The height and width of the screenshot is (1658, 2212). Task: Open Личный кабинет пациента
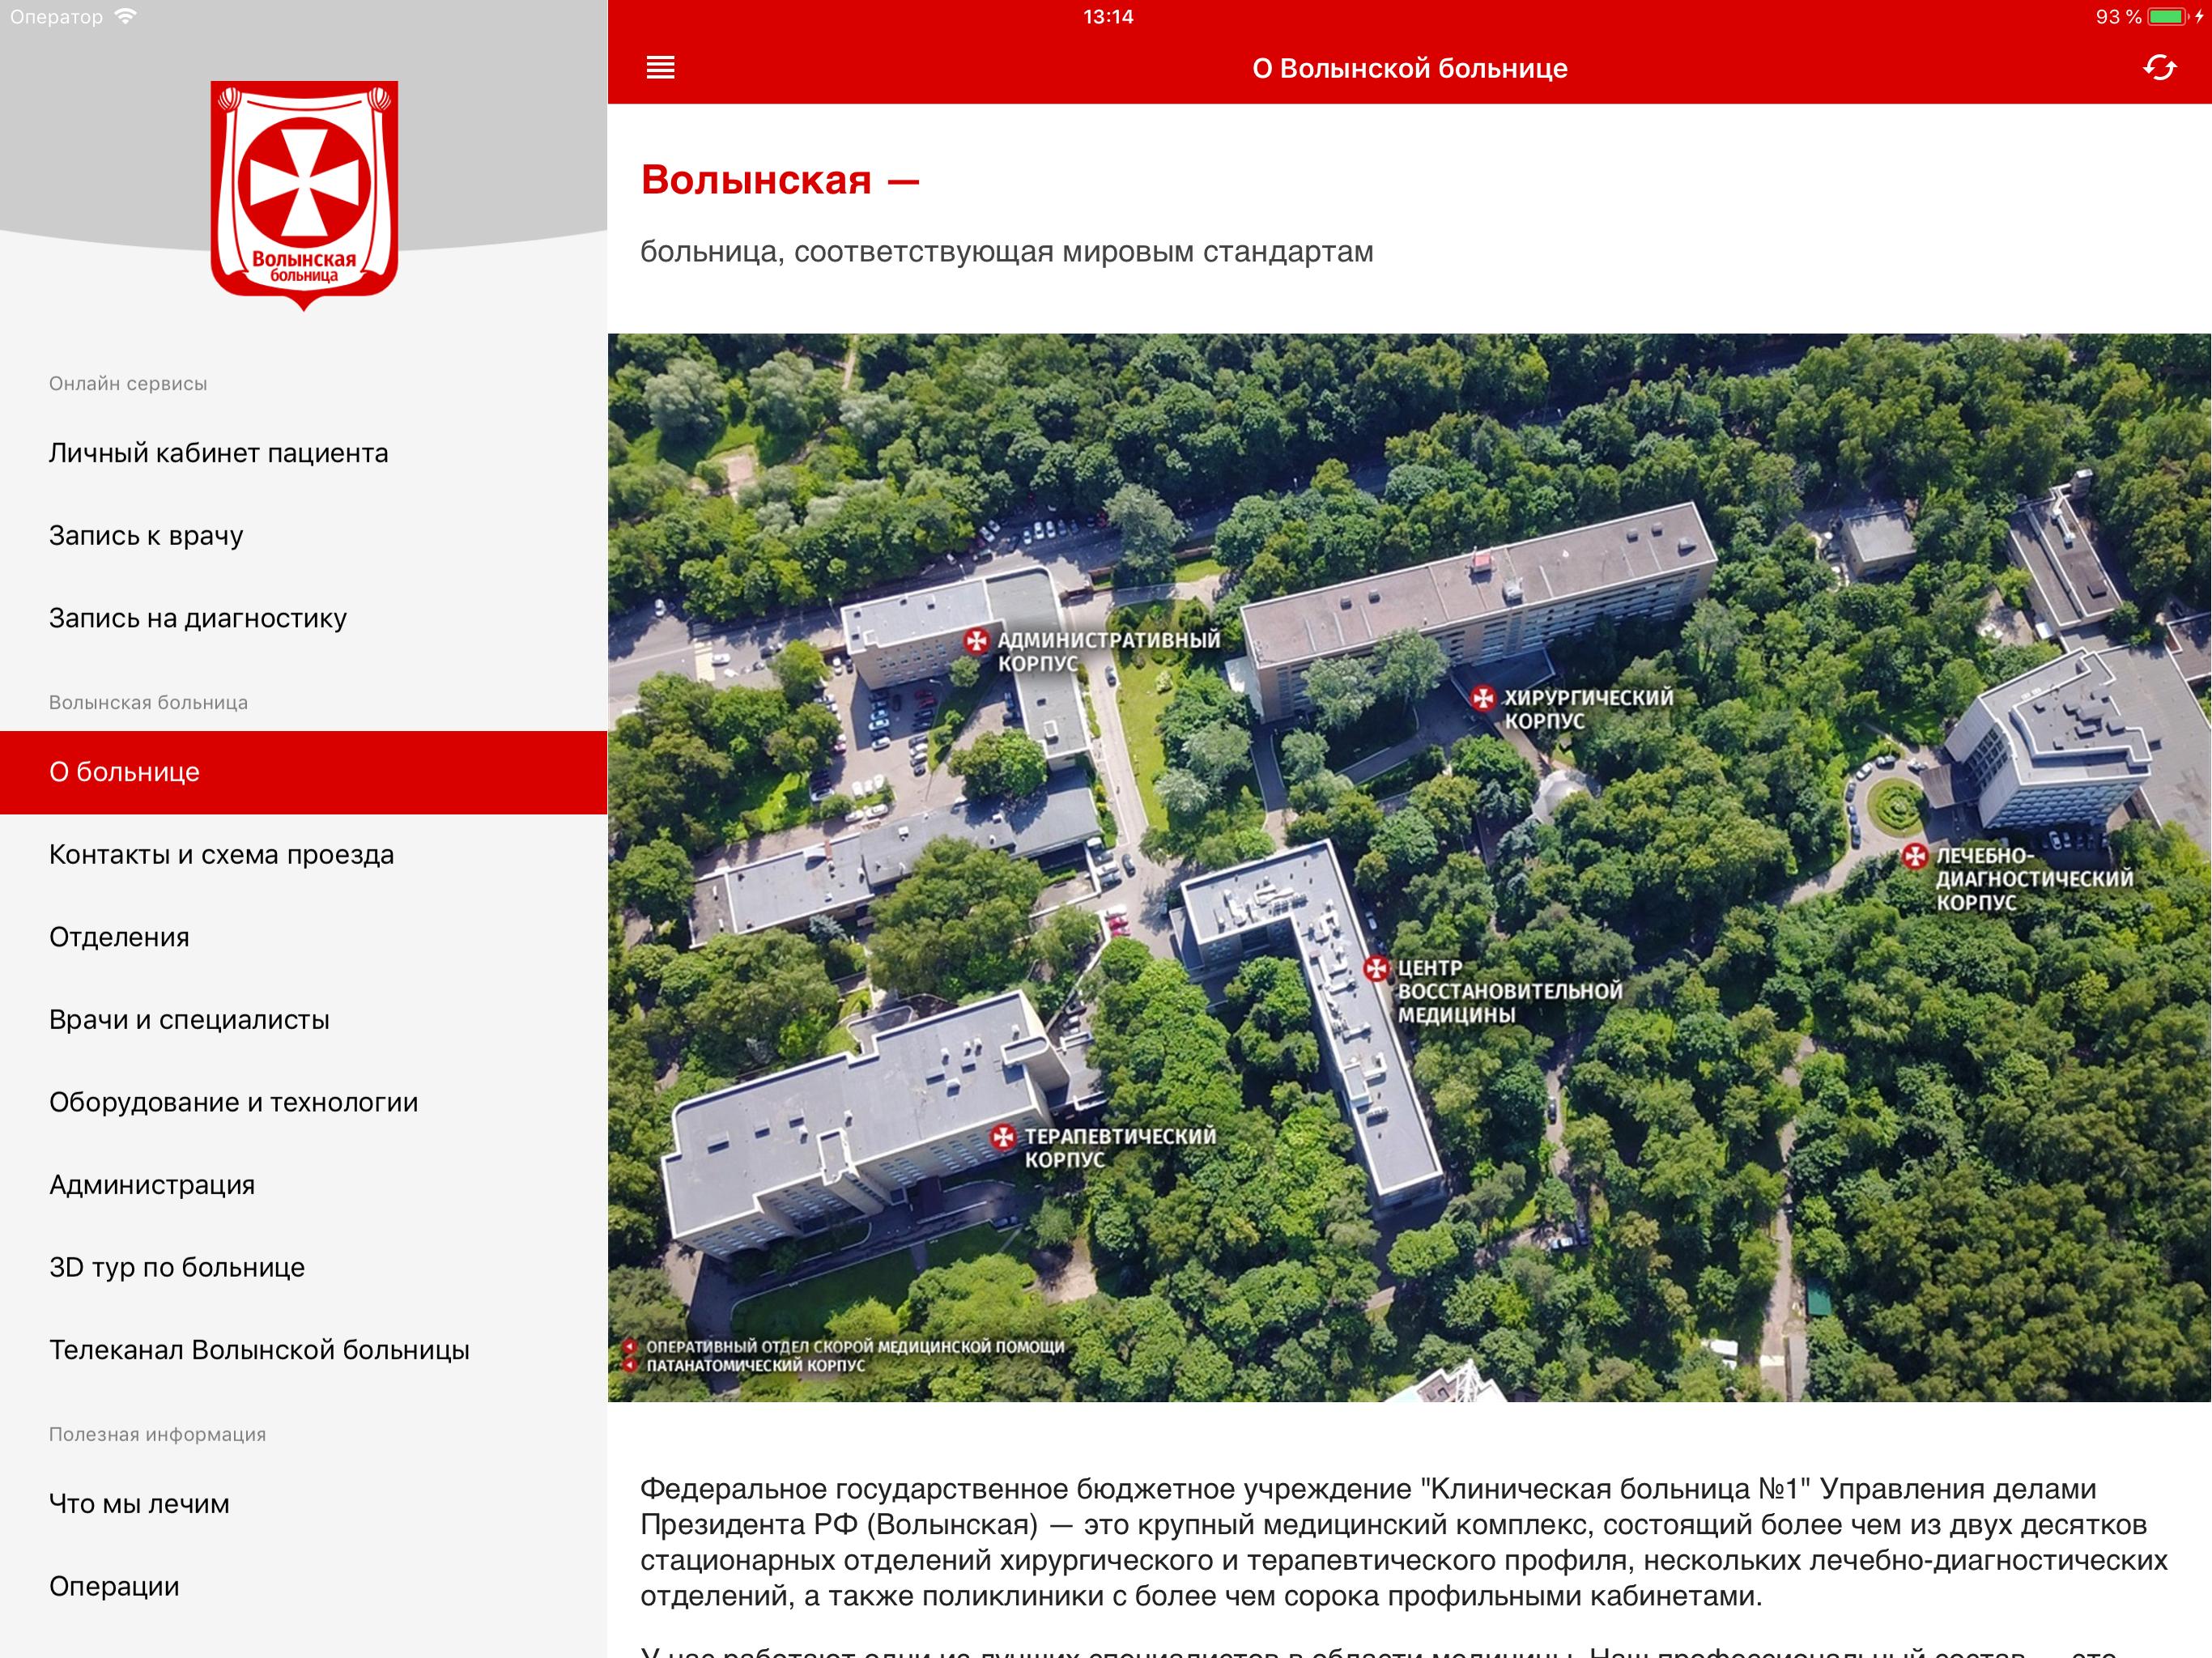(303, 453)
